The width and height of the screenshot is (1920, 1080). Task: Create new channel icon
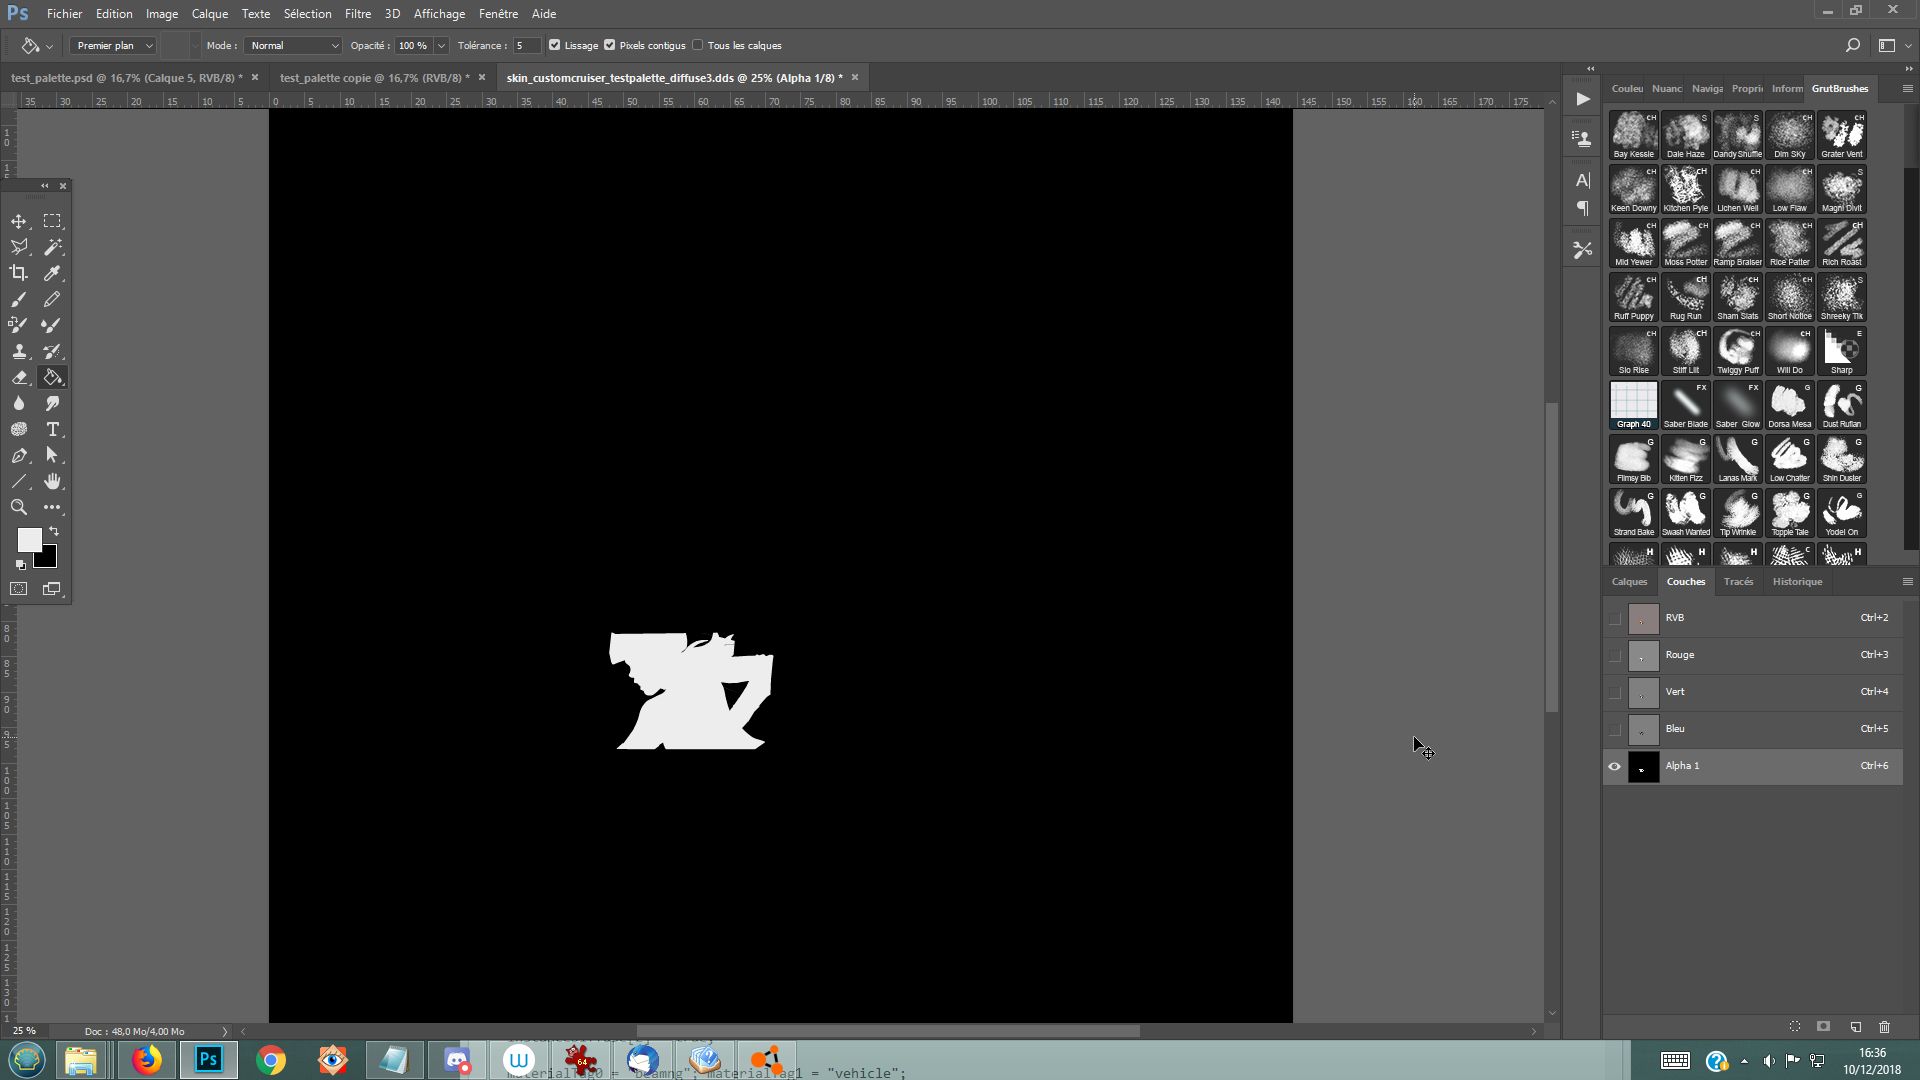click(x=1855, y=1027)
